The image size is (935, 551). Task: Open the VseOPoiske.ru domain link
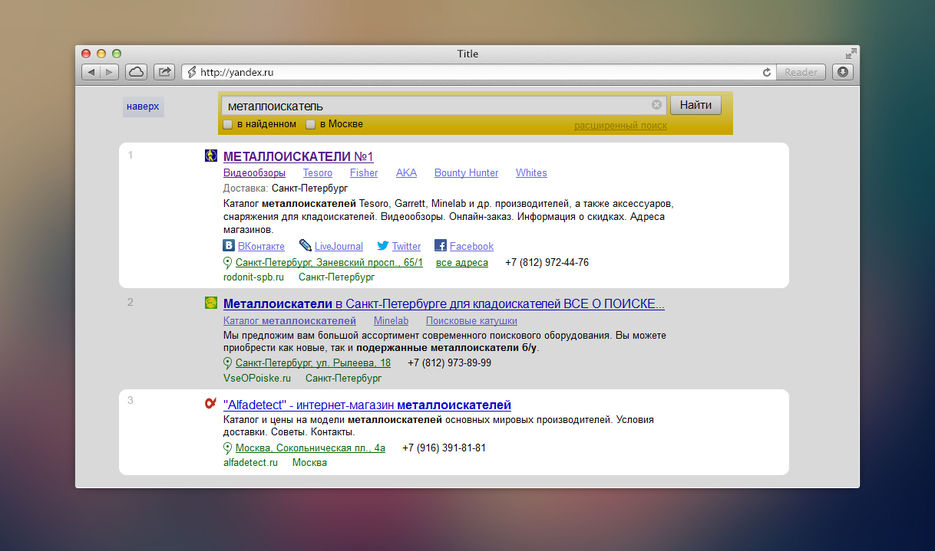(257, 378)
